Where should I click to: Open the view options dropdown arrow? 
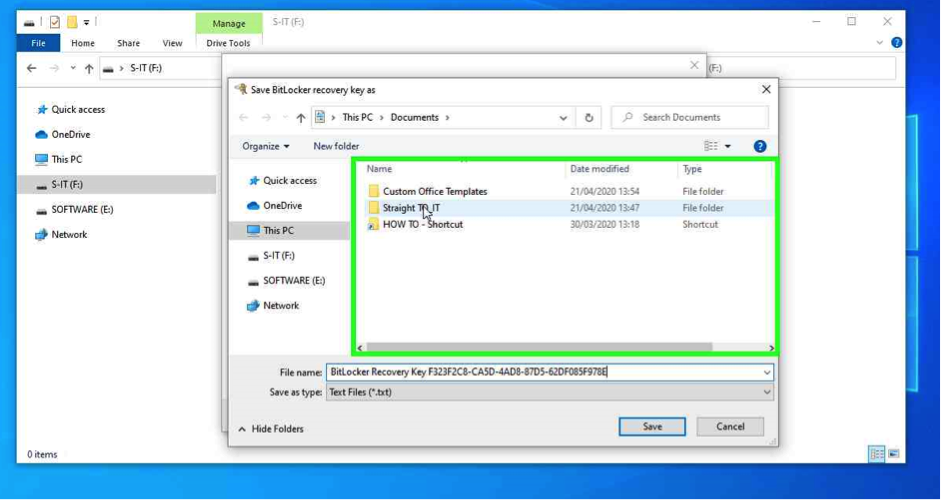pos(728,146)
